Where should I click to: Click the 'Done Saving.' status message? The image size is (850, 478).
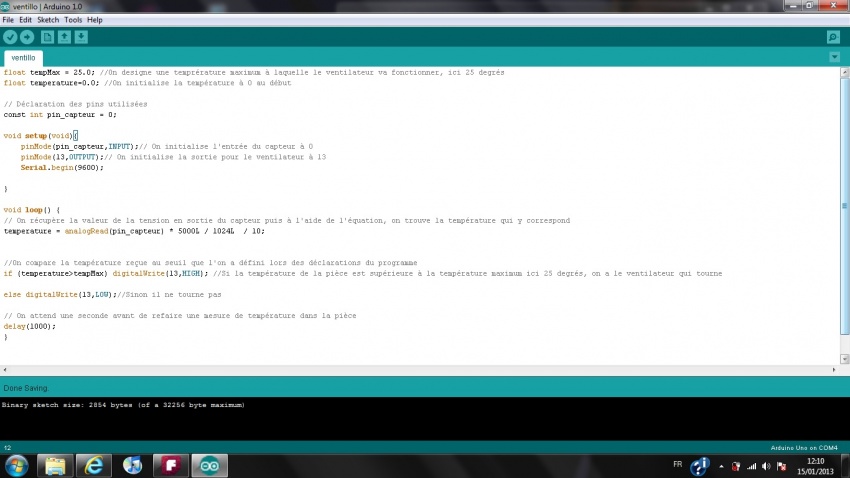click(26, 388)
